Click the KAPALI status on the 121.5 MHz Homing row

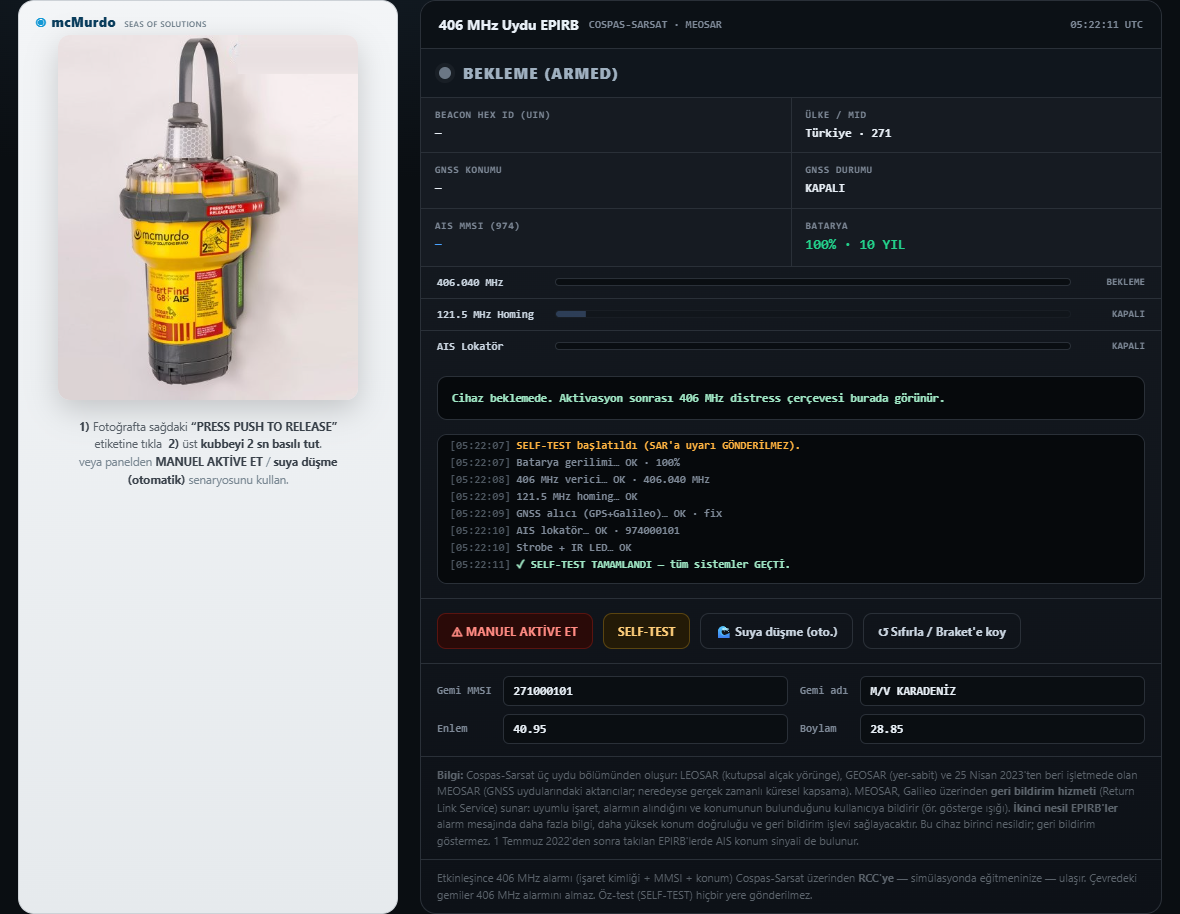coord(1128,314)
